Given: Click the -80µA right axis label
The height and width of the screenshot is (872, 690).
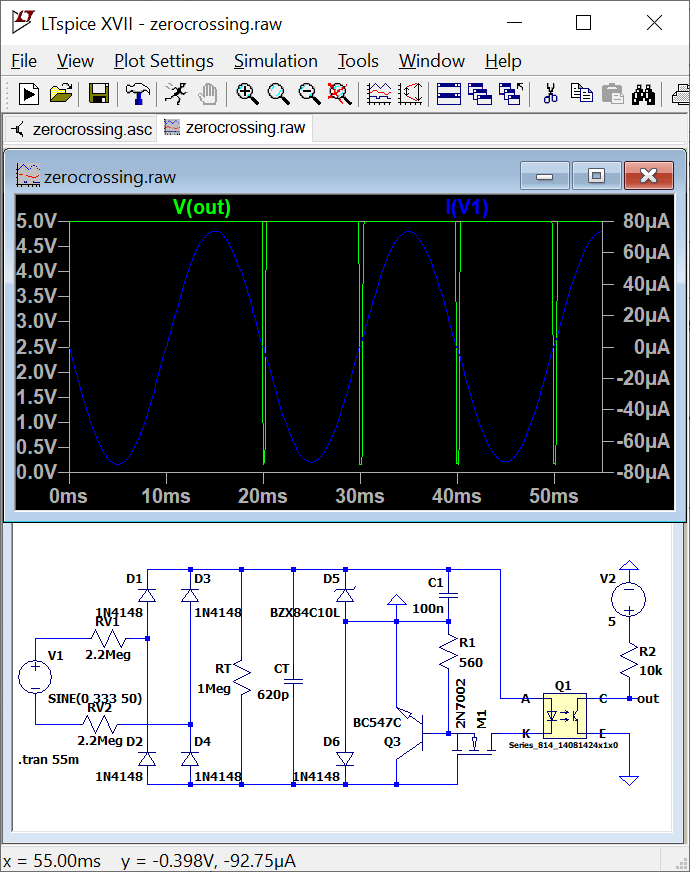Looking at the screenshot, I should (x=643, y=472).
